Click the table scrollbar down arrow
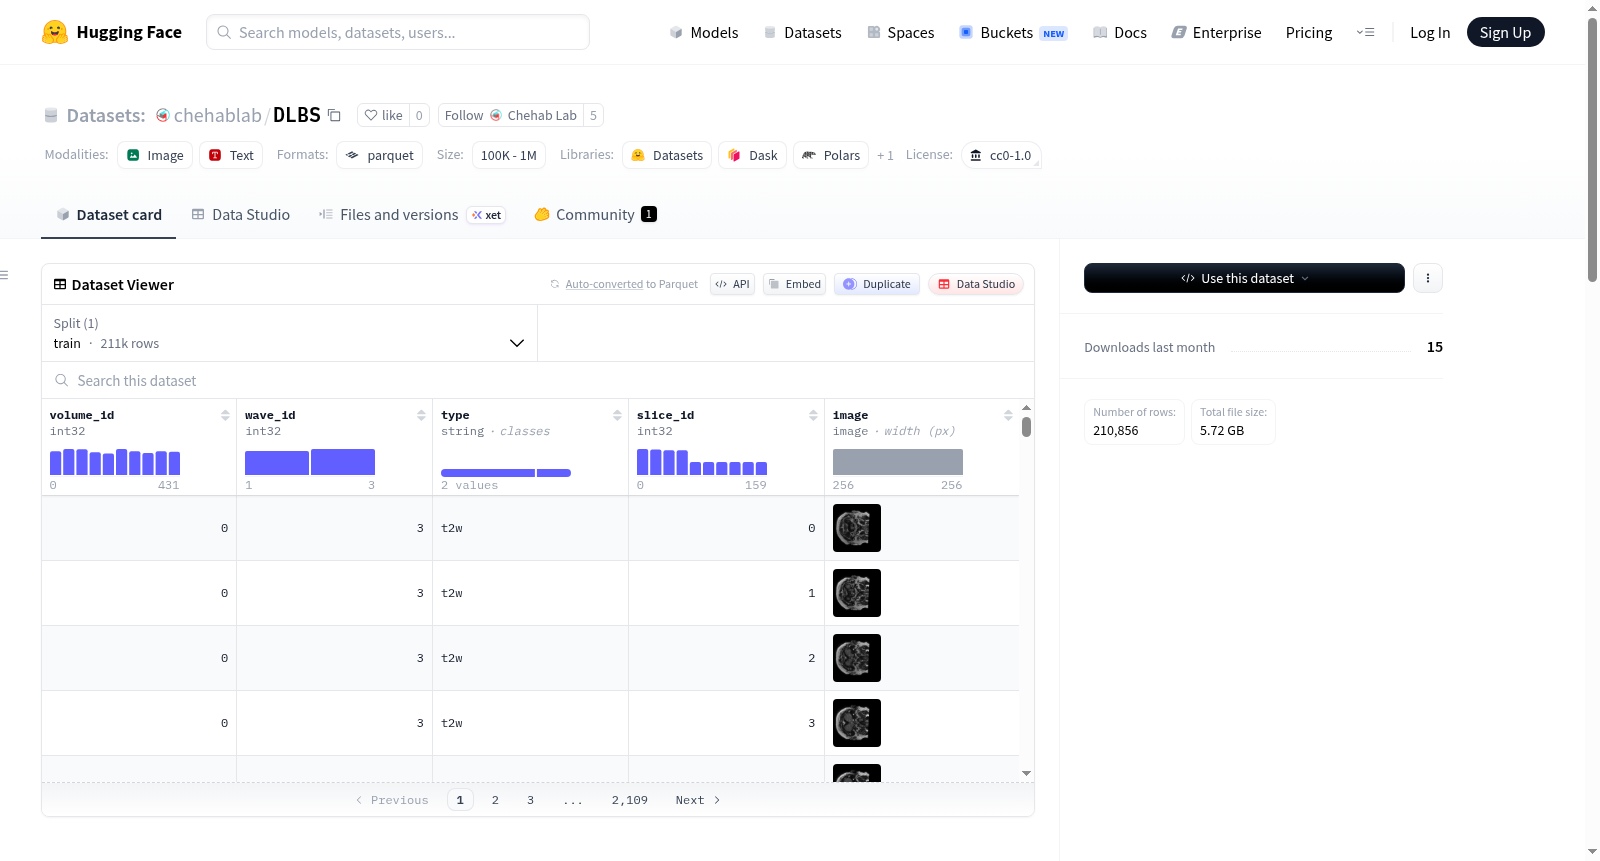Viewport: 1600px width, 861px height. (x=1026, y=773)
